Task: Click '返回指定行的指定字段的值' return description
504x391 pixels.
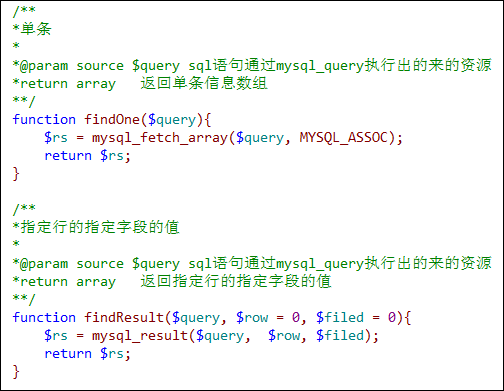Action: coord(236,281)
